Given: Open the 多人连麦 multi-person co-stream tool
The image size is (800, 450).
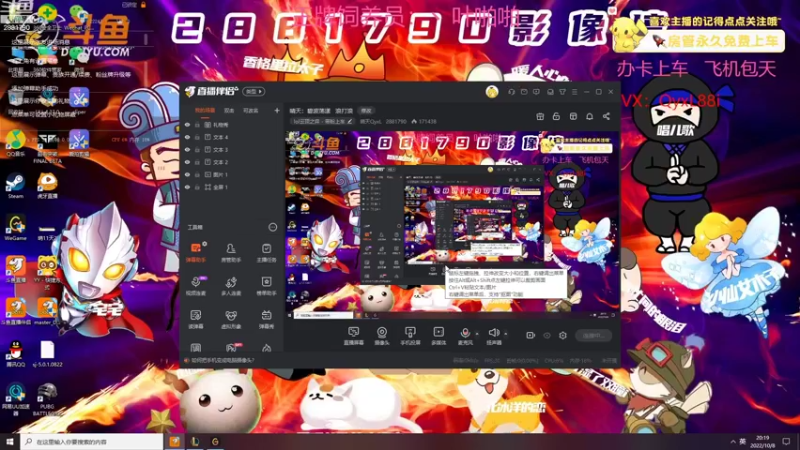Looking at the screenshot, I should pyautogui.click(x=231, y=286).
